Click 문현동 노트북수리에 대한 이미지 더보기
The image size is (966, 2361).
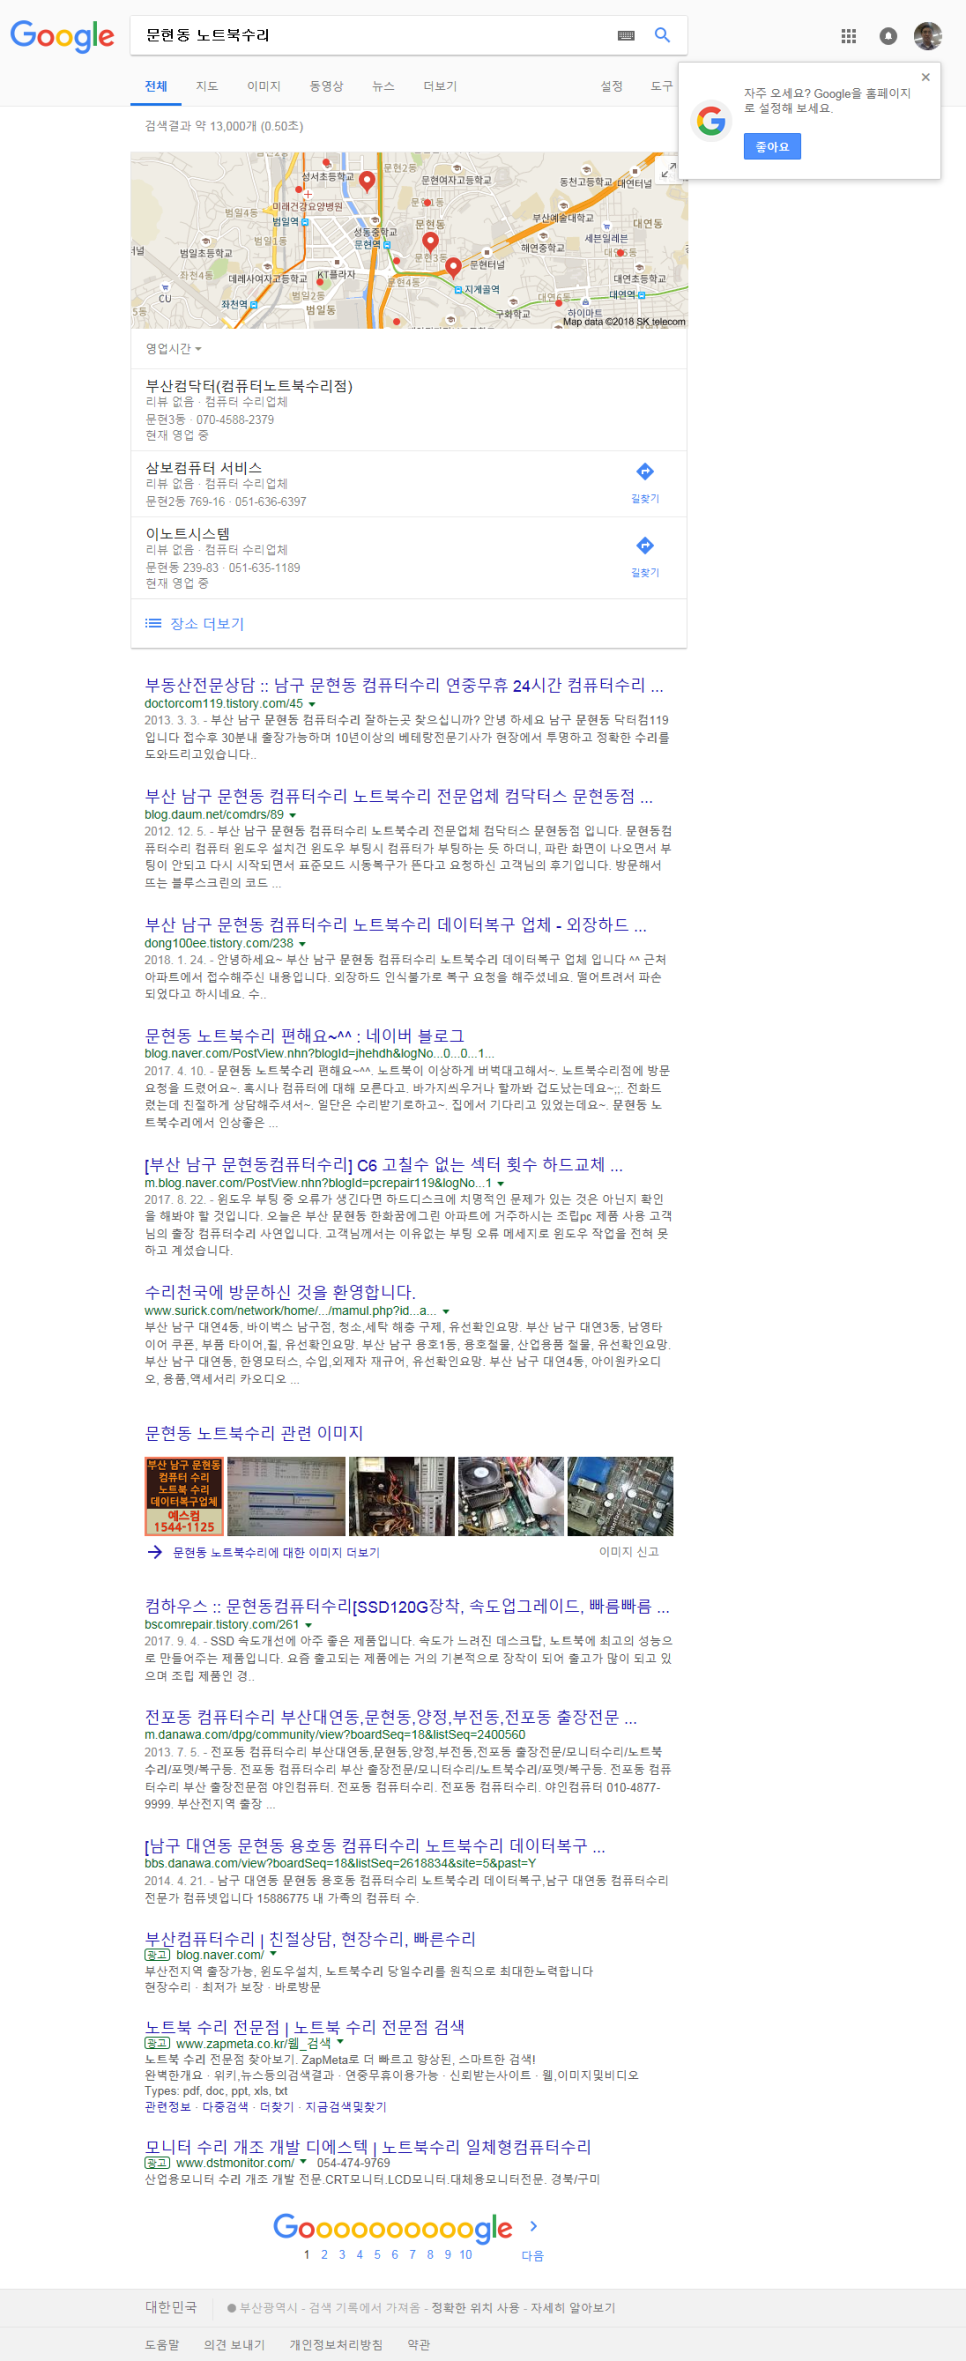click(x=276, y=1552)
